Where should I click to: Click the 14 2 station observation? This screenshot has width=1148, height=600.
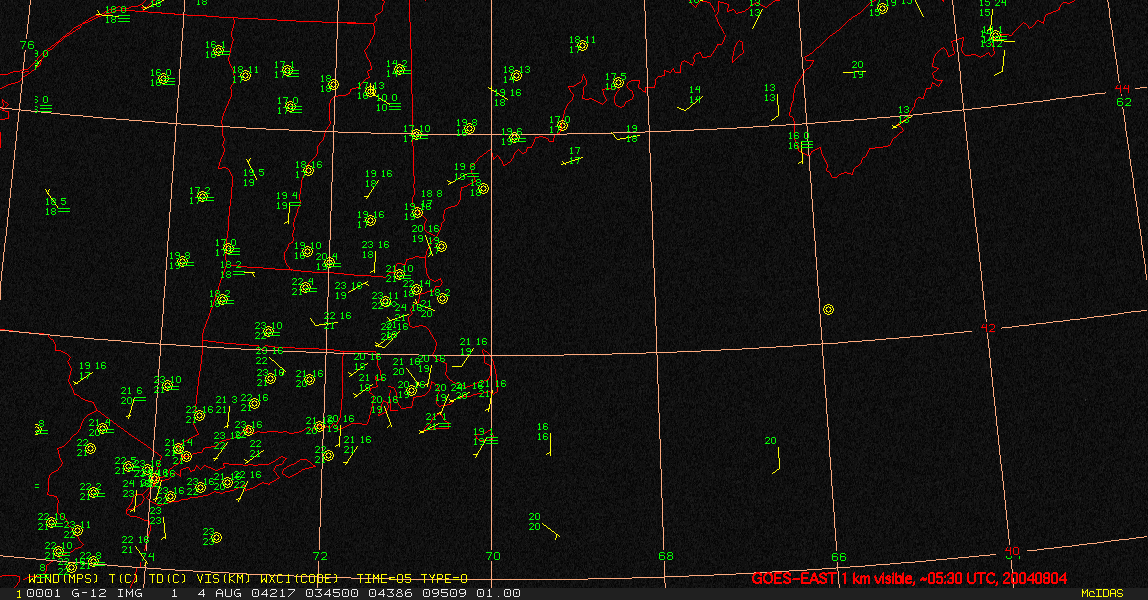398,69
